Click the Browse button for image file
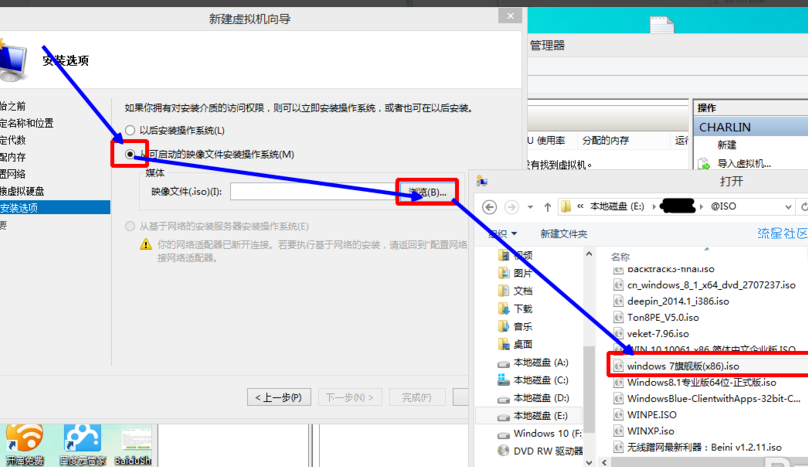 click(x=427, y=192)
